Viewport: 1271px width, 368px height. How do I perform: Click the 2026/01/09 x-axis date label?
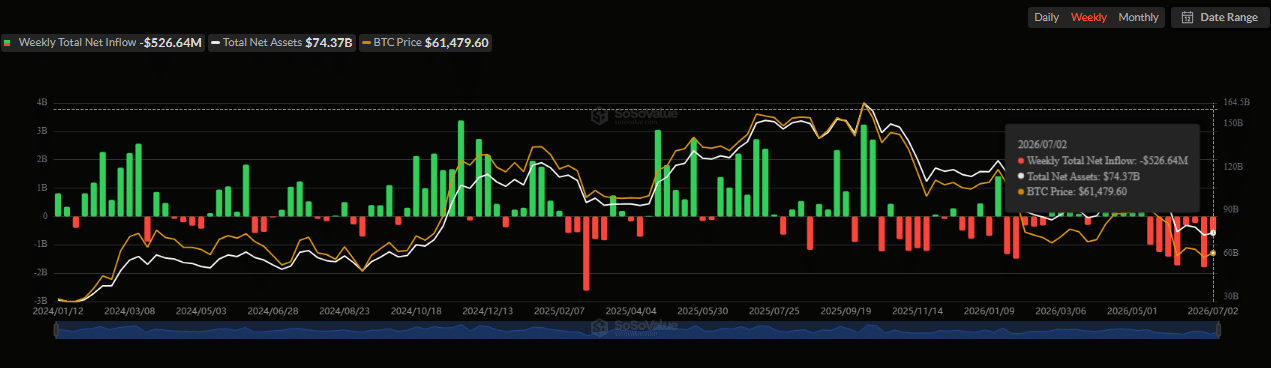point(989,311)
